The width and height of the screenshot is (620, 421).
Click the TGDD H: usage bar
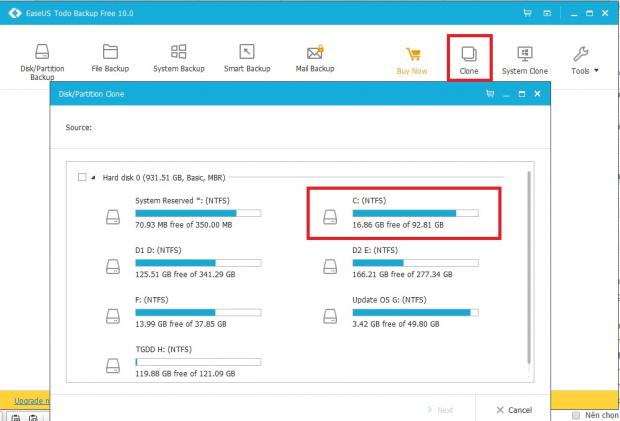[198, 361]
